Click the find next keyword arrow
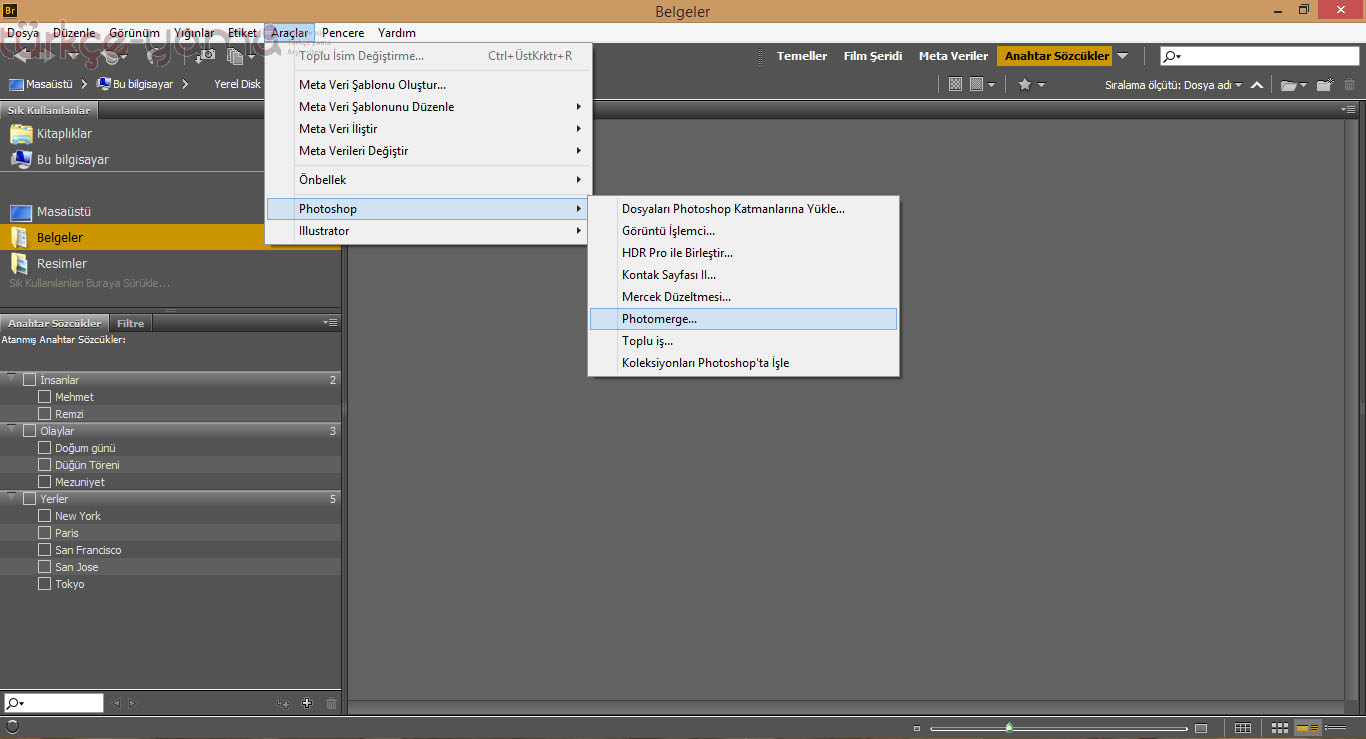Screen dimensions: 1366x739 click(x=132, y=703)
